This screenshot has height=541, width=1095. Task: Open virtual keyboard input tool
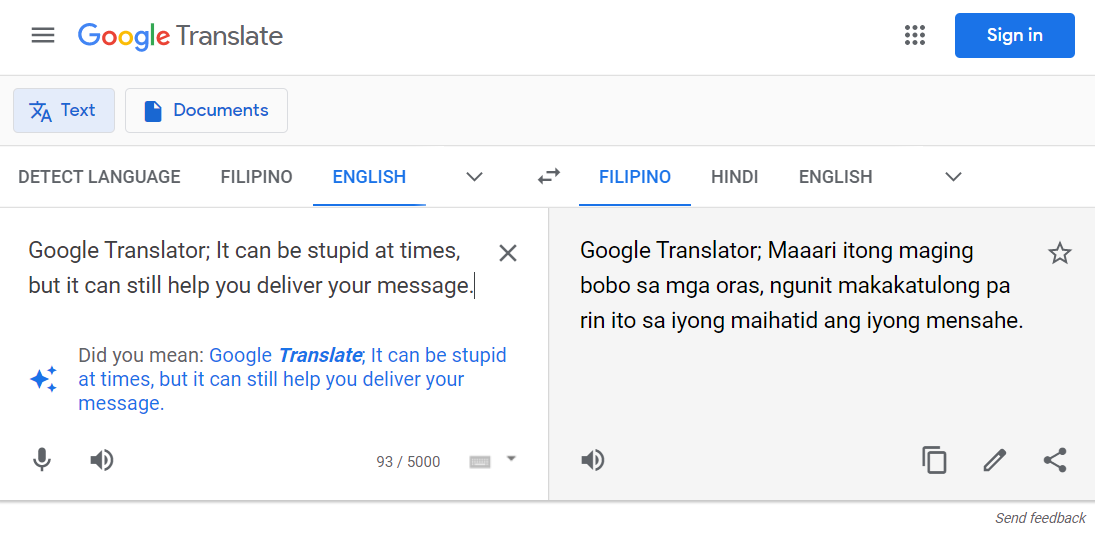(x=480, y=461)
